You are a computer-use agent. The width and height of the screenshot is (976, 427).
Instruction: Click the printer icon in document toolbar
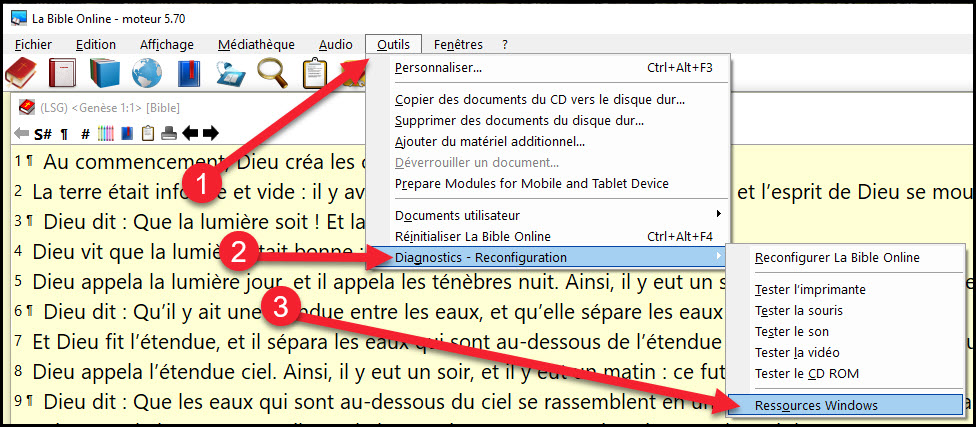coord(169,133)
